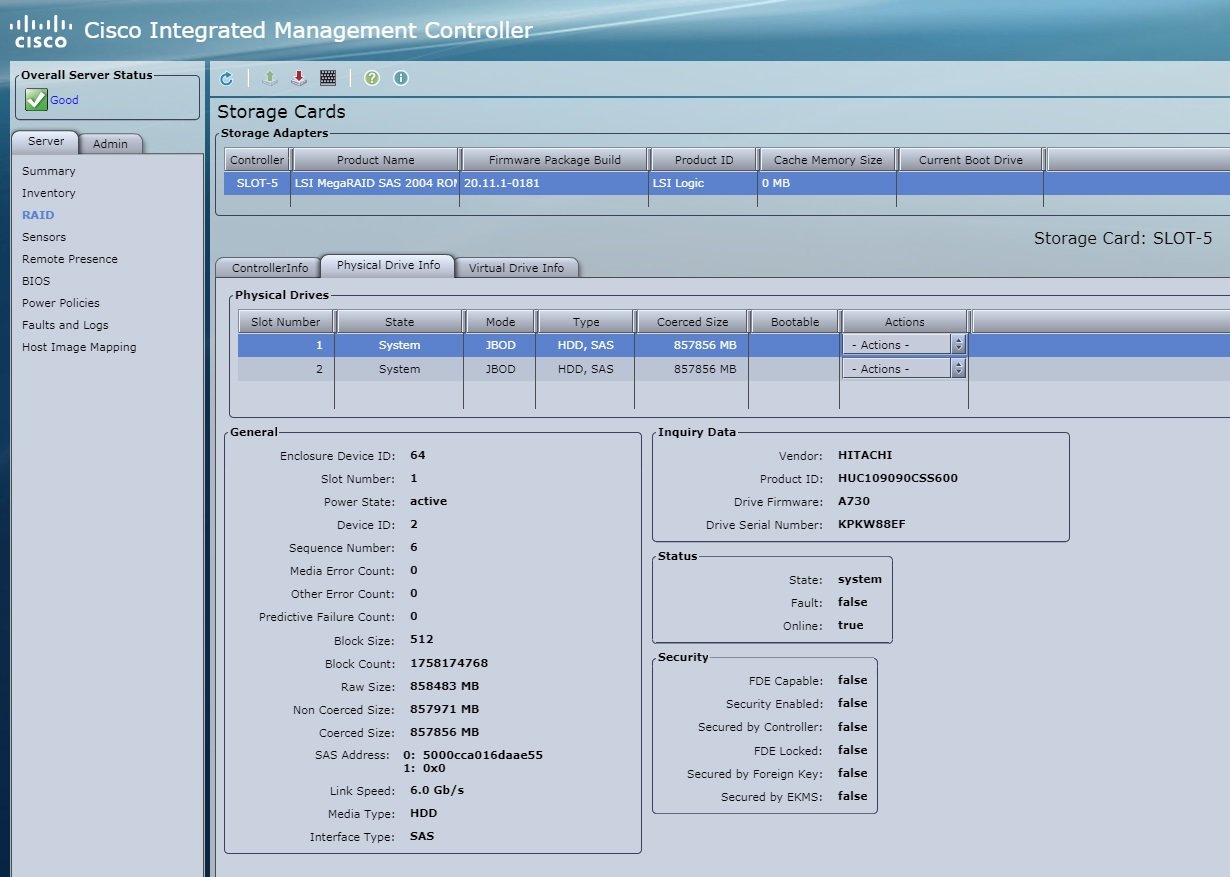The image size is (1230, 877).
Task: Open the Admin tab in the sidebar
Action: click(110, 144)
